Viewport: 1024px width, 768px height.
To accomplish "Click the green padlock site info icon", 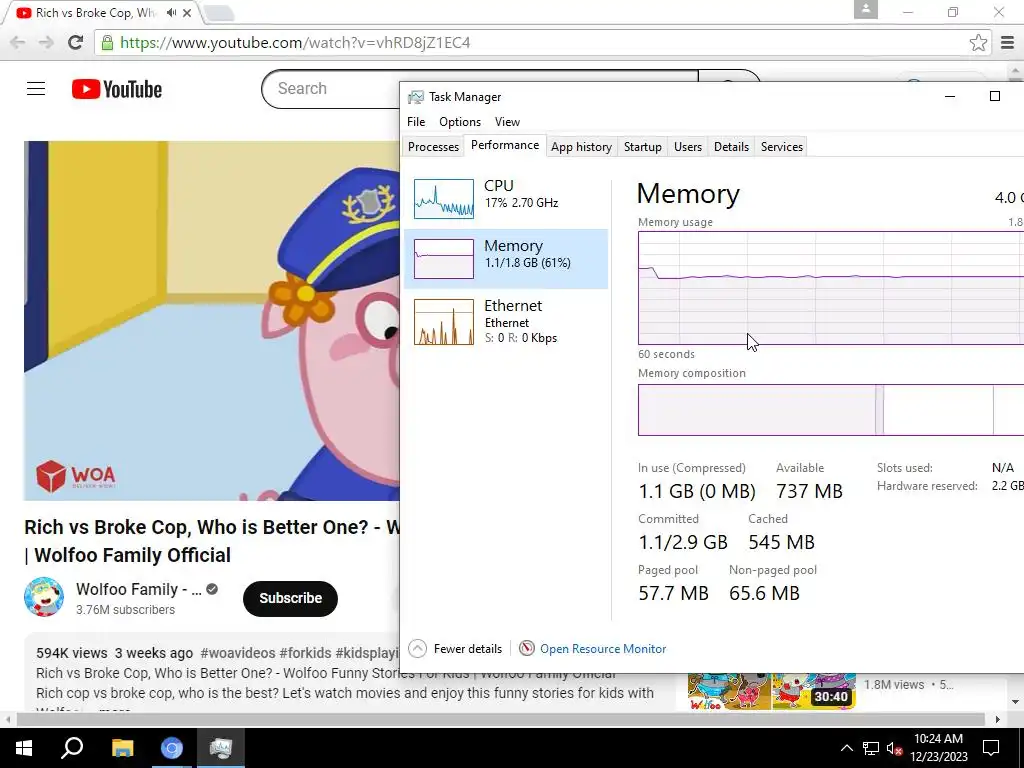I will [107, 42].
